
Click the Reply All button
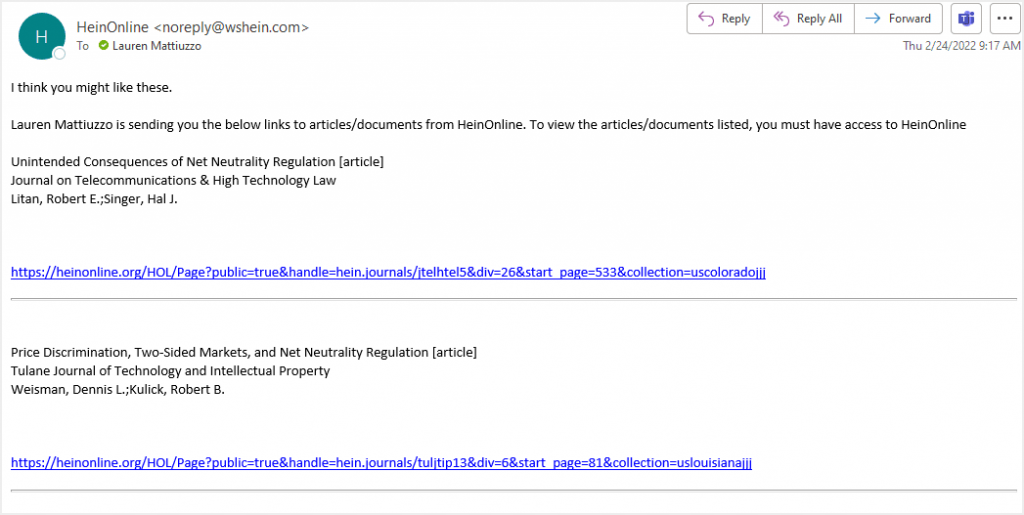[808, 19]
